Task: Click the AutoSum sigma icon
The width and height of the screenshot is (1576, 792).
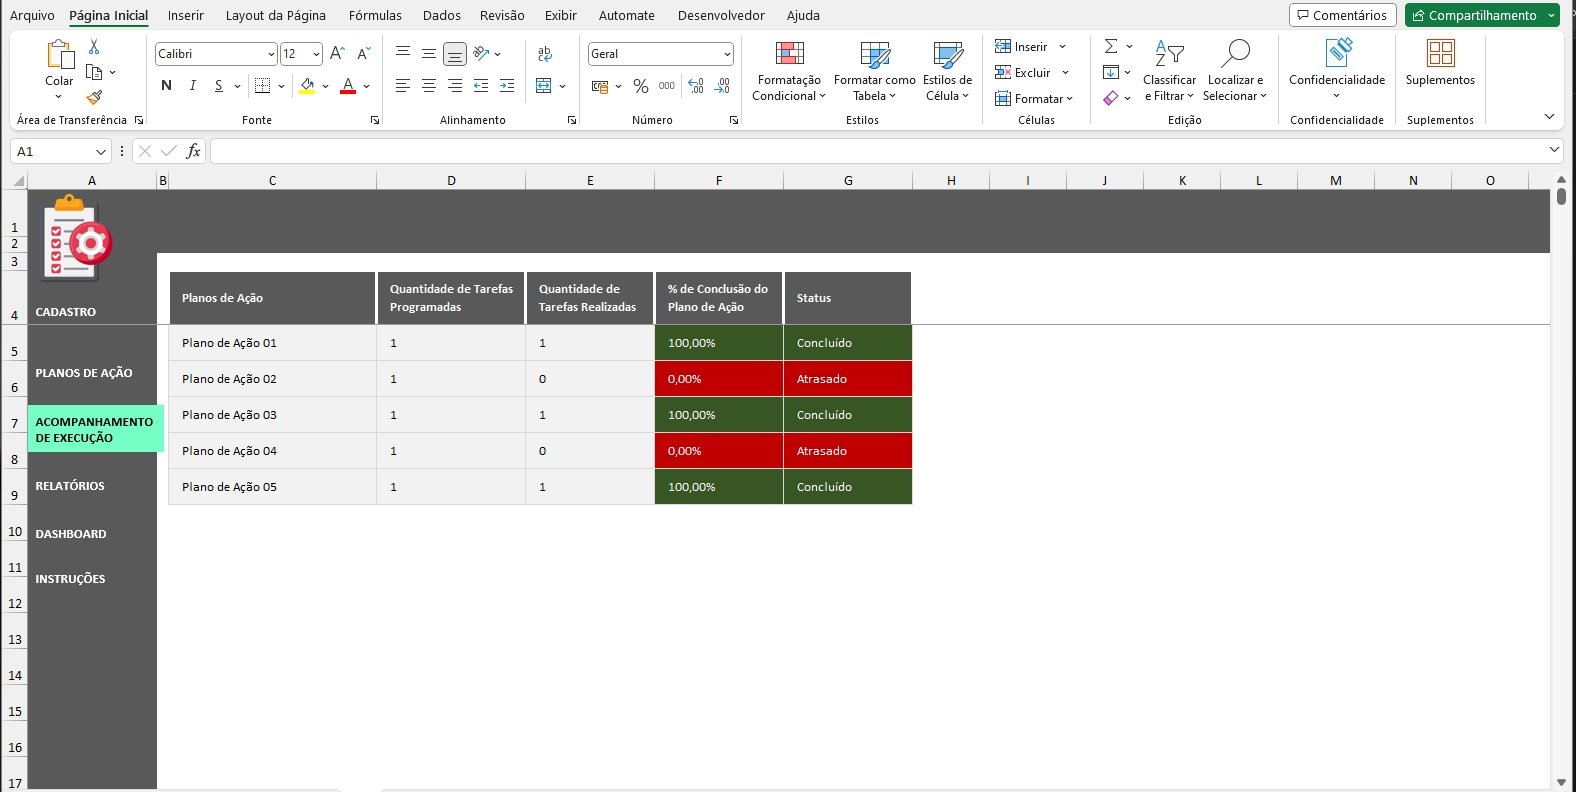Action: pyautogui.click(x=1110, y=47)
